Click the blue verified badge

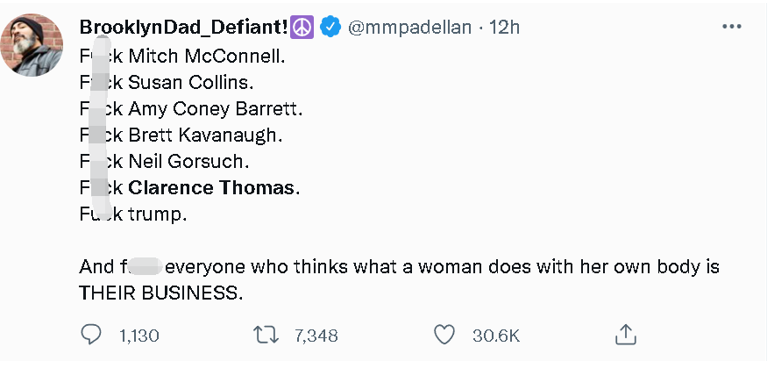tap(330, 27)
